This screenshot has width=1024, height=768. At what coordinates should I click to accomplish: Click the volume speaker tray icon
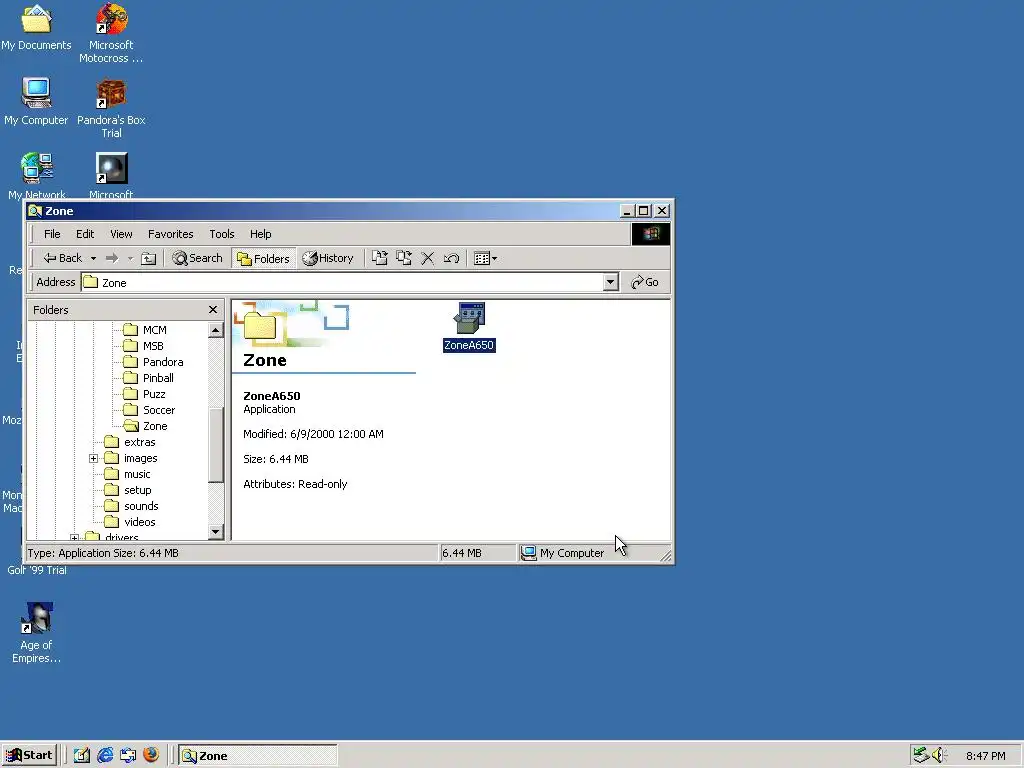tap(940, 756)
